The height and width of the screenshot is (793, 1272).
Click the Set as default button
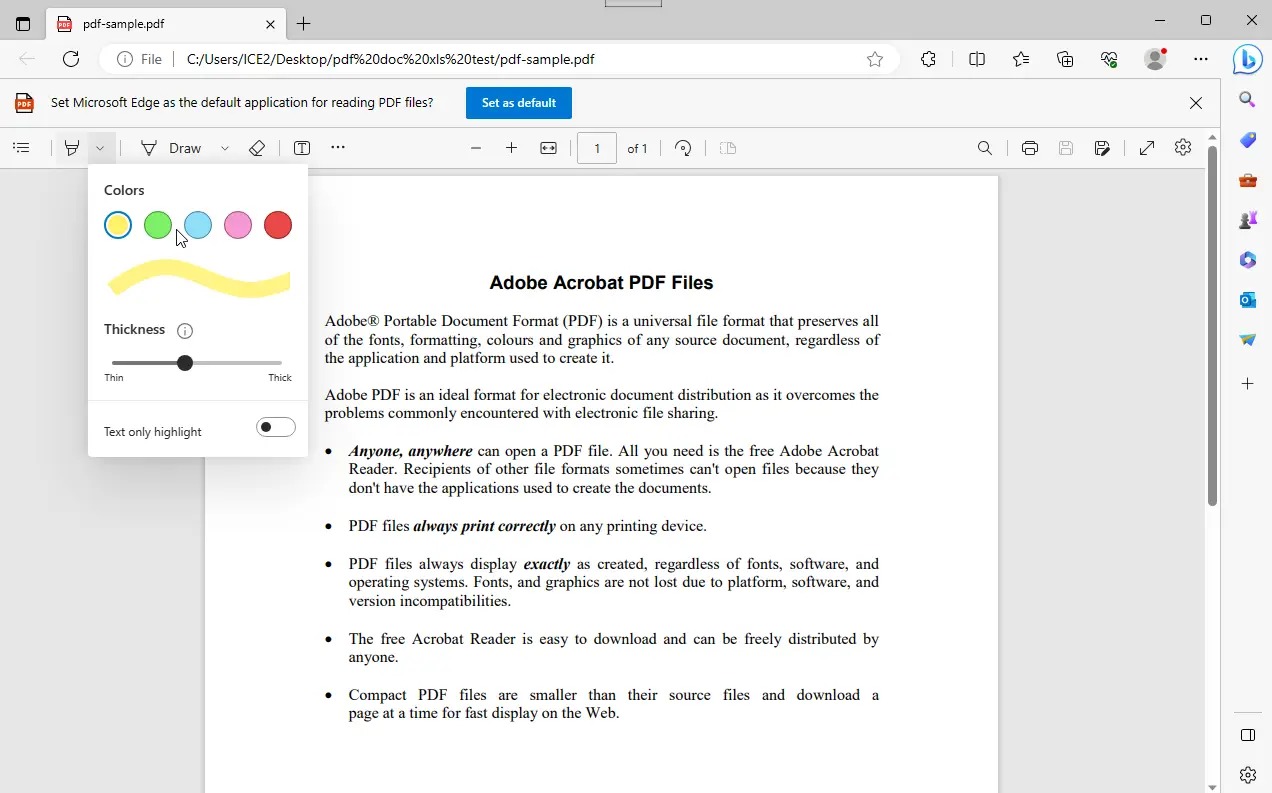pos(519,103)
